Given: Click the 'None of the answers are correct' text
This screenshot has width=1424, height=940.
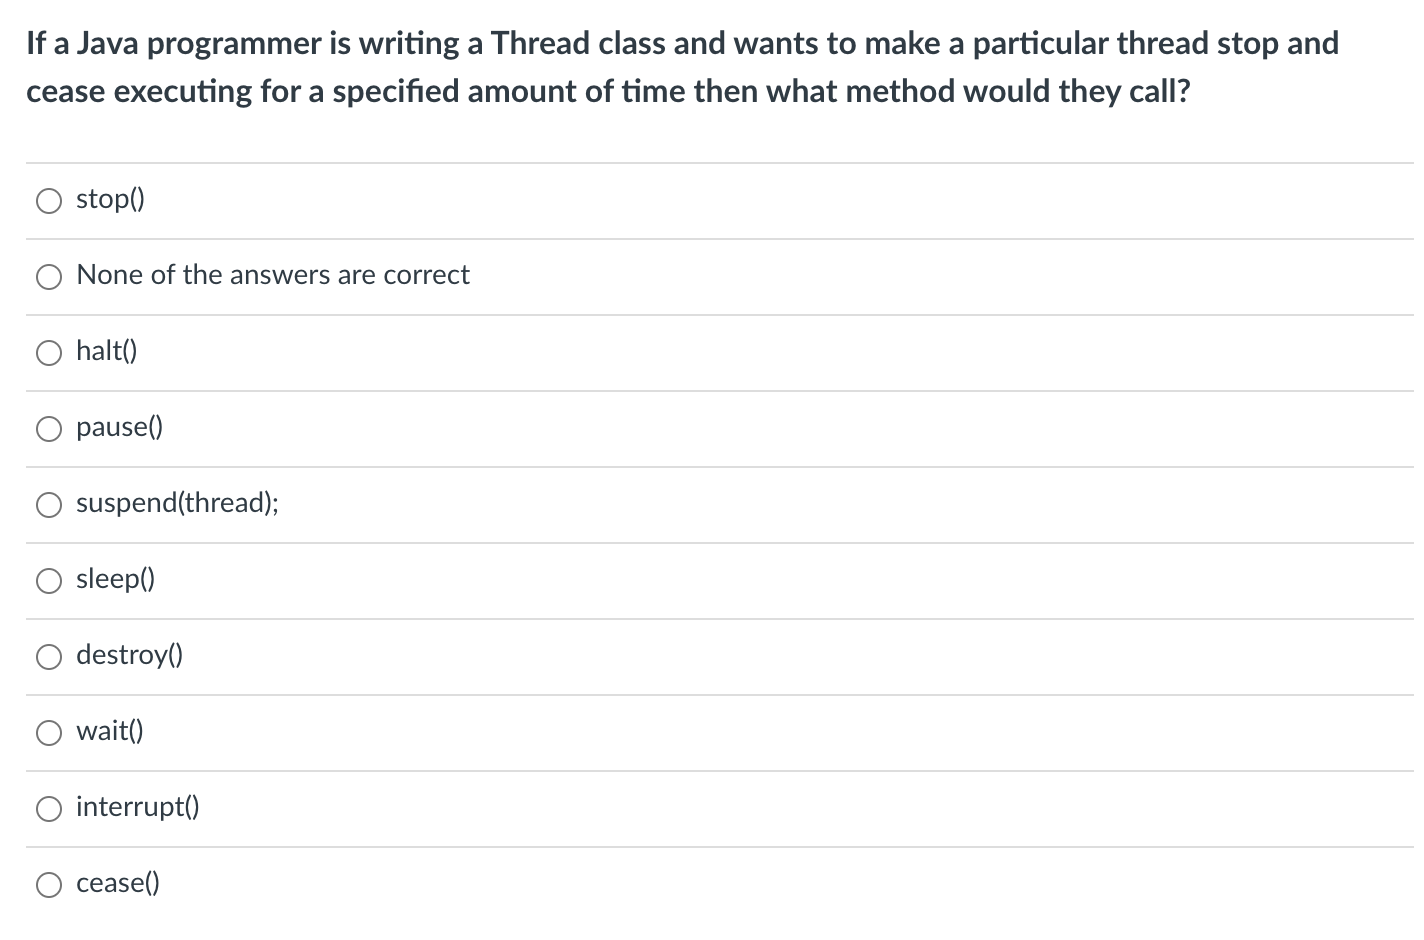Looking at the screenshot, I should point(272,276).
